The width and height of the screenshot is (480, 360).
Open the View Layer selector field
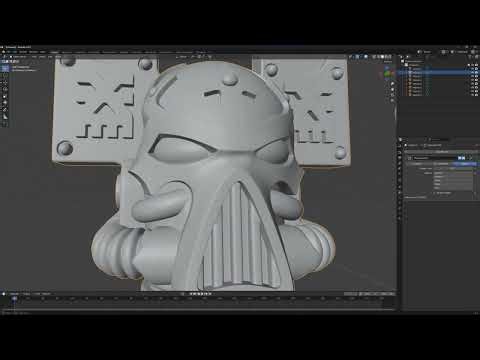[462, 52]
